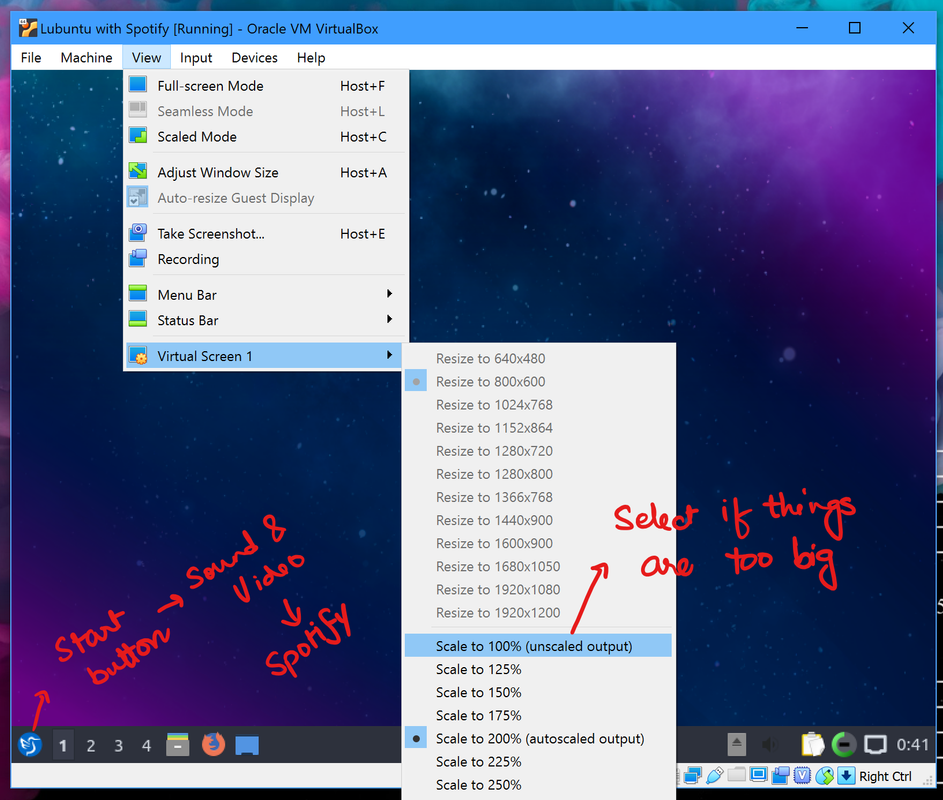943x800 pixels.
Task: Switch to workspace 1 in Lubuntu panel
Action: [63, 746]
